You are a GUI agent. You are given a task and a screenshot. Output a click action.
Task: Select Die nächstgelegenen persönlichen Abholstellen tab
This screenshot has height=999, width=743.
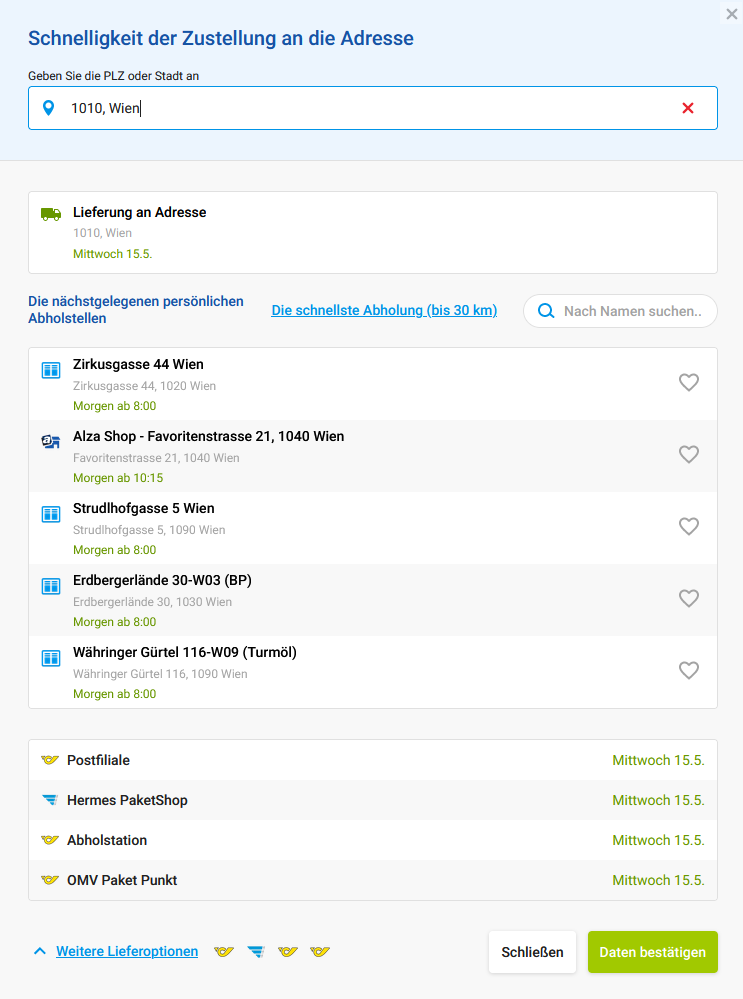click(x=136, y=310)
